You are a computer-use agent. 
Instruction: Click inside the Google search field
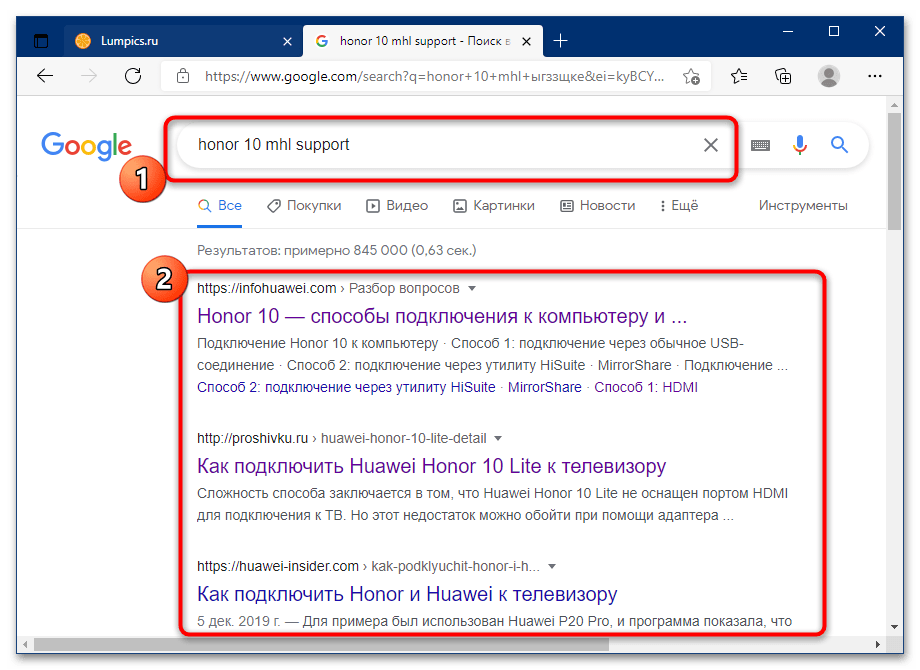tap(440, 145)
